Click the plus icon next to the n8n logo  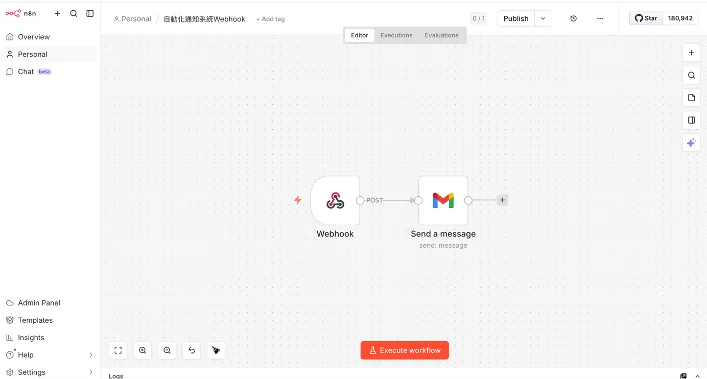[x=57, y=14]
